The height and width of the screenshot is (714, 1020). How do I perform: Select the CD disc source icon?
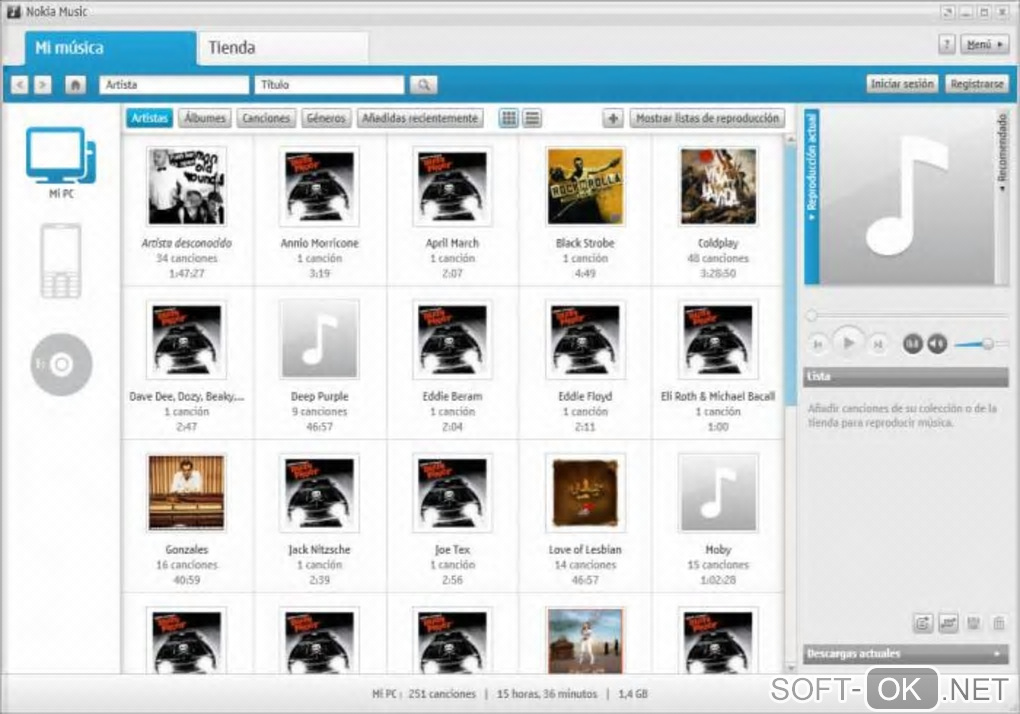pos(61,364)
